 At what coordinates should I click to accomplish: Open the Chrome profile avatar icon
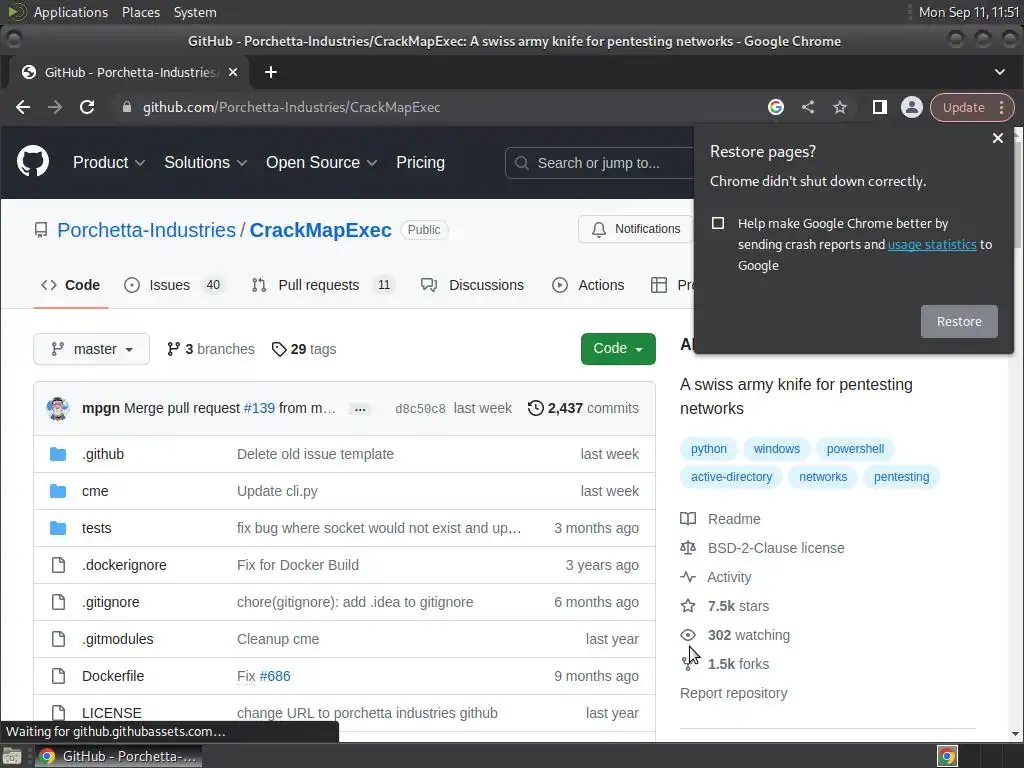tap(912, 107)
